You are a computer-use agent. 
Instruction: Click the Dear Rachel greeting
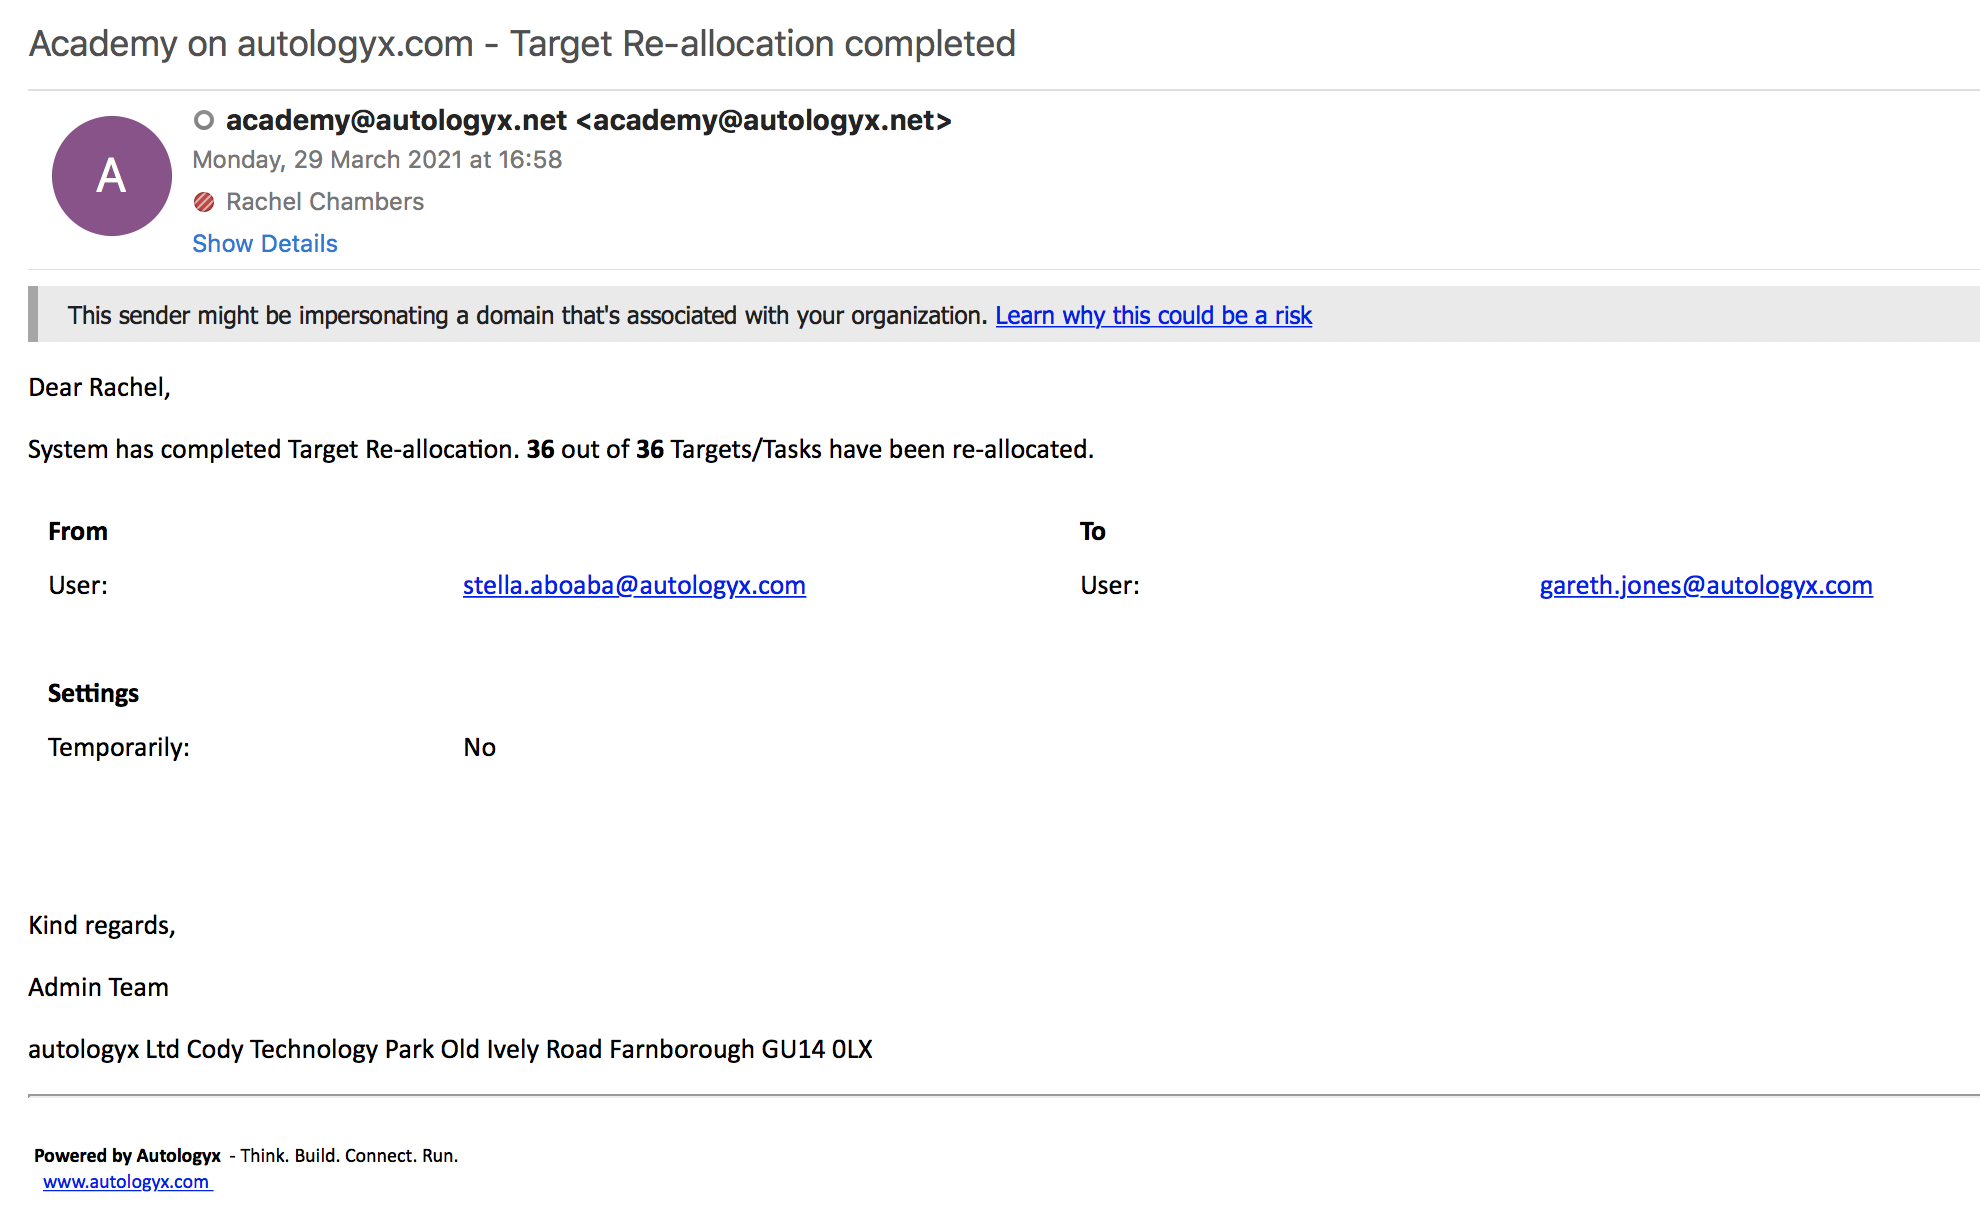coord(100,388)
